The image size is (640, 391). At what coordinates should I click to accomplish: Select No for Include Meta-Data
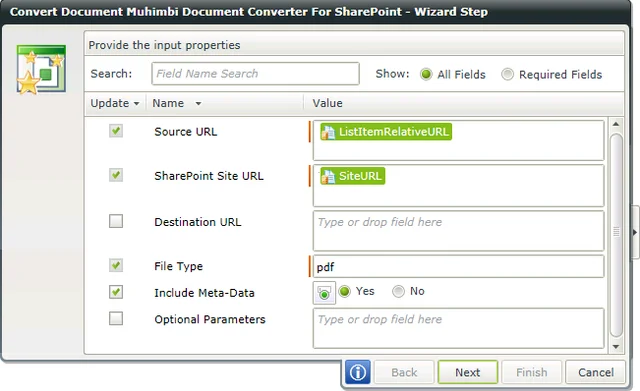398,291
